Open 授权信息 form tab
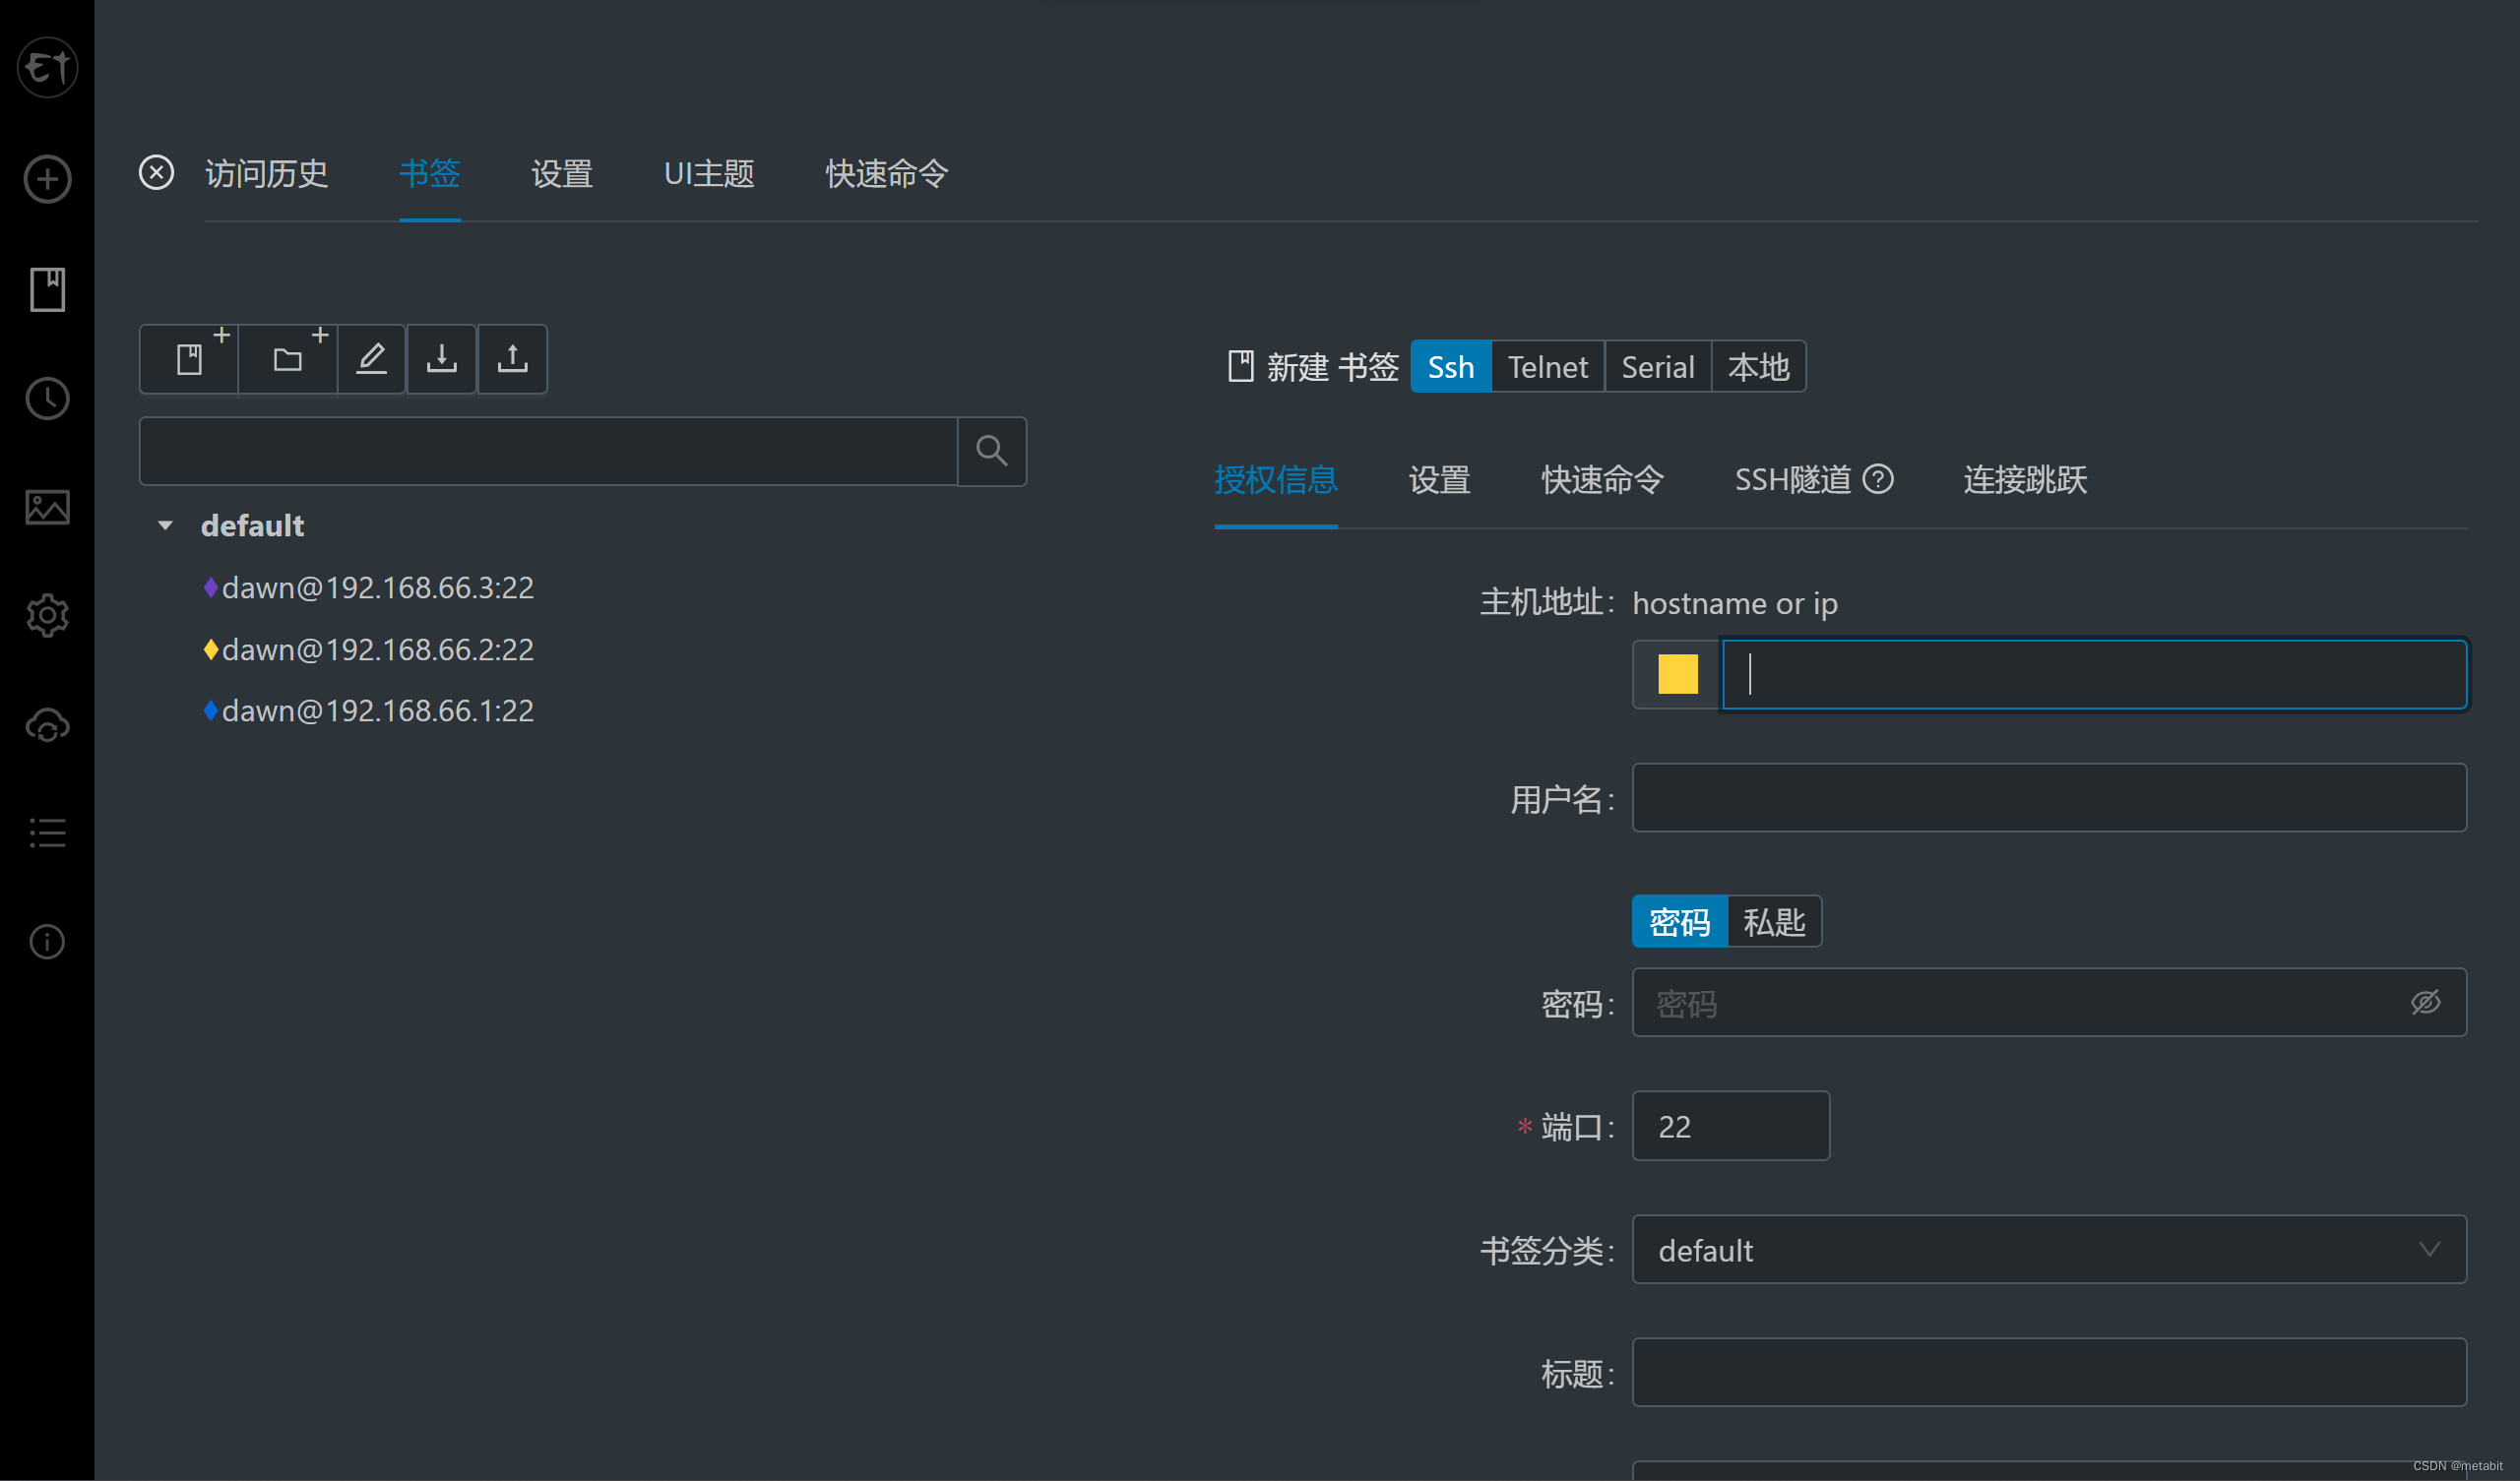Image resolution: width=2520 pixels, height=1481 pixels. point(1275,480)
